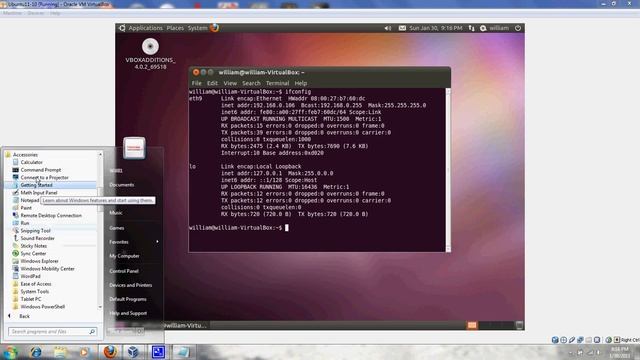Launch Paint from Start menu
Viewport: 640px width, 360px height.
26,208
